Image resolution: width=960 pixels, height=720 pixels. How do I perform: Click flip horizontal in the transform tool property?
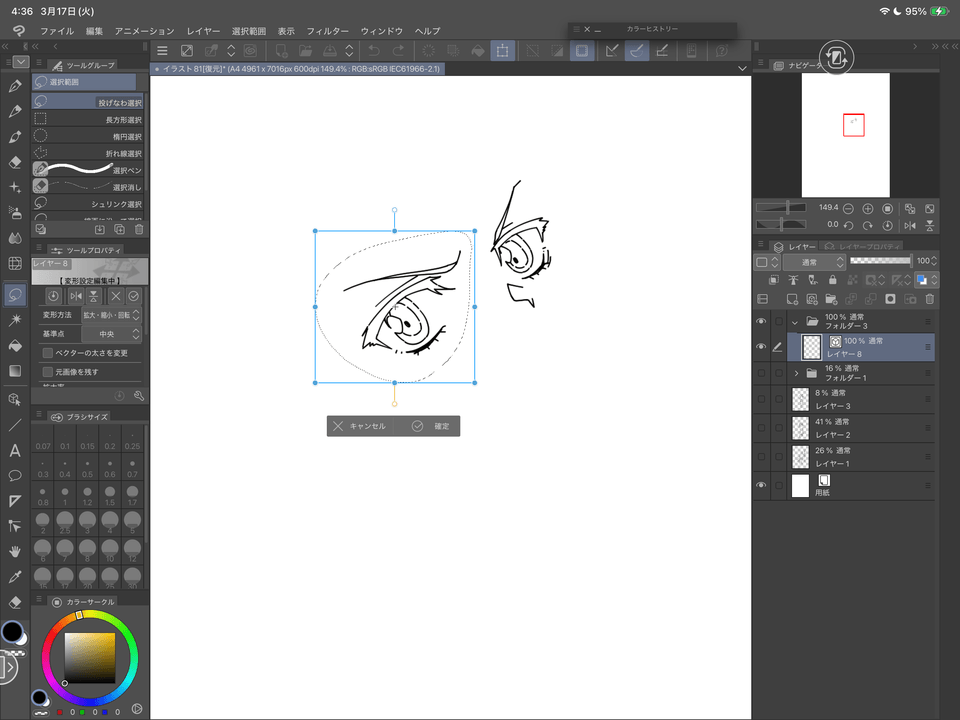pos(76,296)
